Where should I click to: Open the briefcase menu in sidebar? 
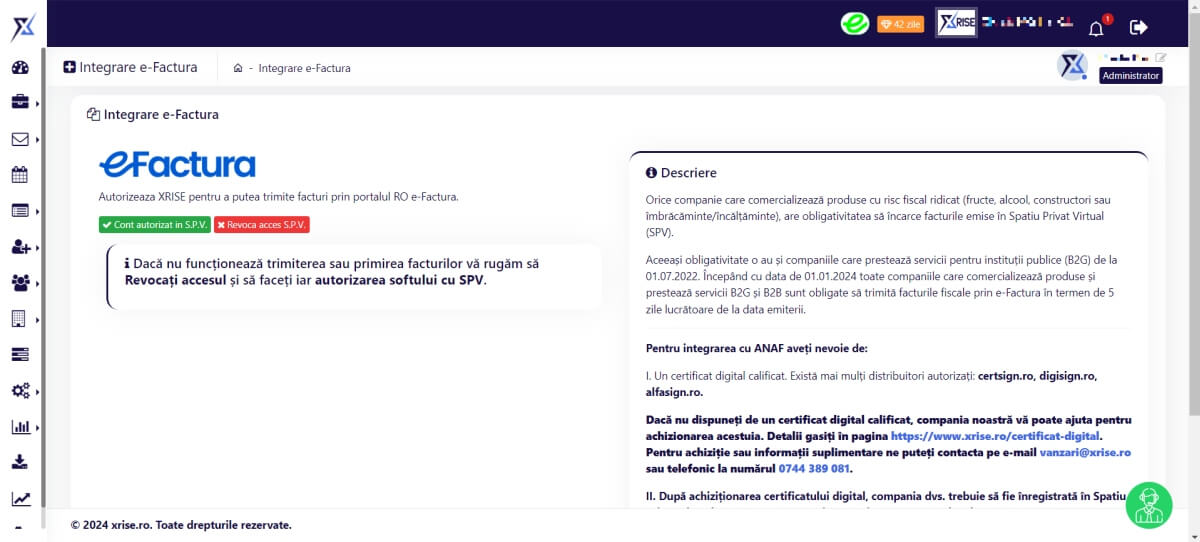[x=20, y=102]
